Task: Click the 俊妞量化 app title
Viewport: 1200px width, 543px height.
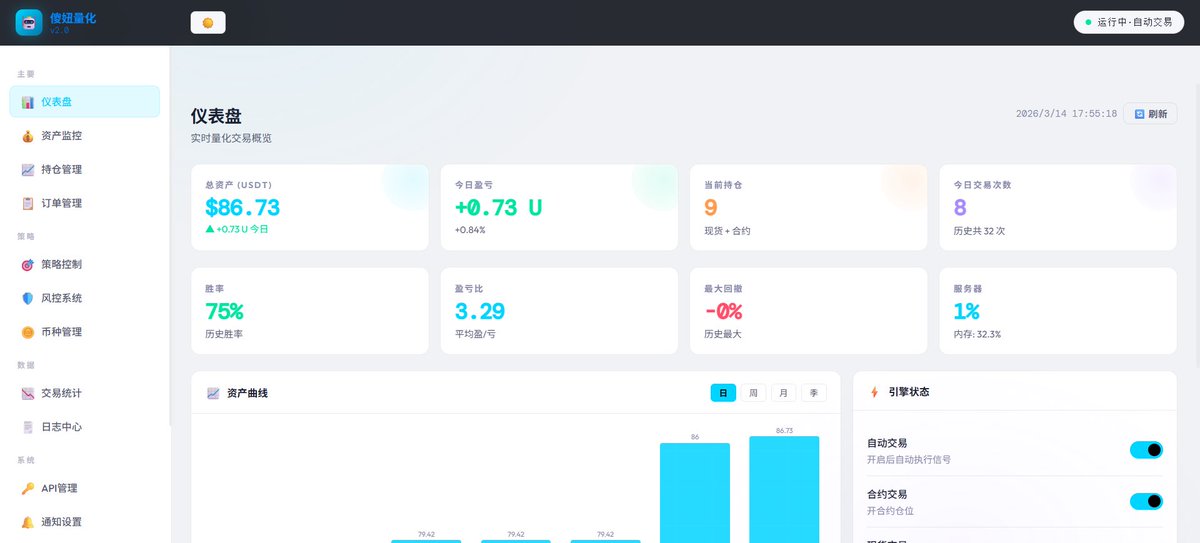Action: click(x=73, y=17)
